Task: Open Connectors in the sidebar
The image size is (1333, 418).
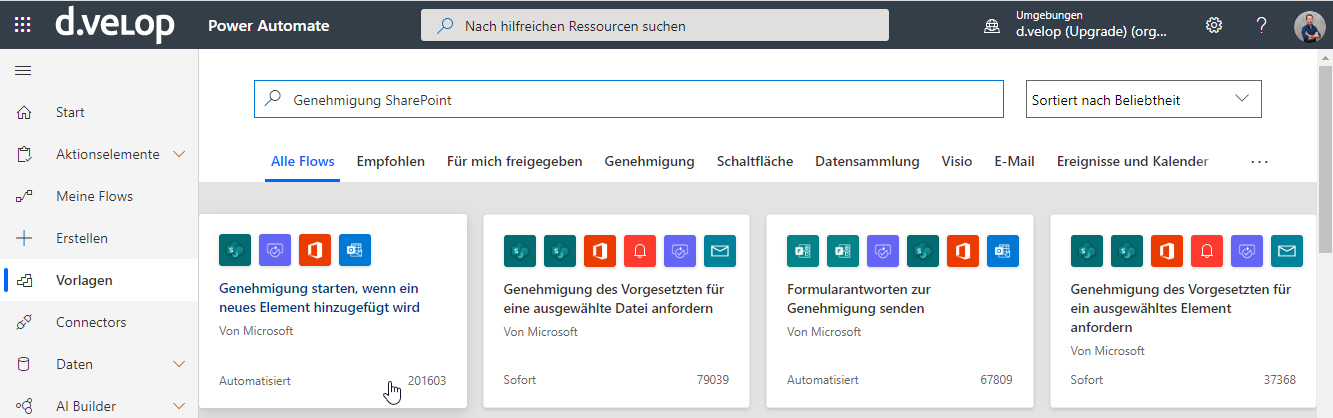Action: [x=99, y=322]
